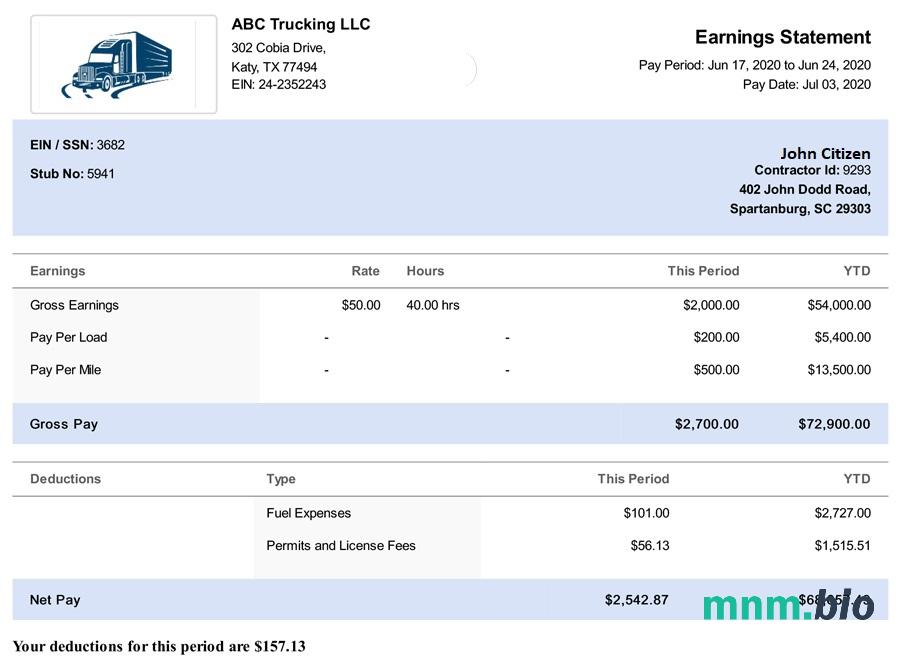This screenshot has height=658, width=900.
Task: Click the Pay Per Mile row label
Action: [x=65, y=370]
